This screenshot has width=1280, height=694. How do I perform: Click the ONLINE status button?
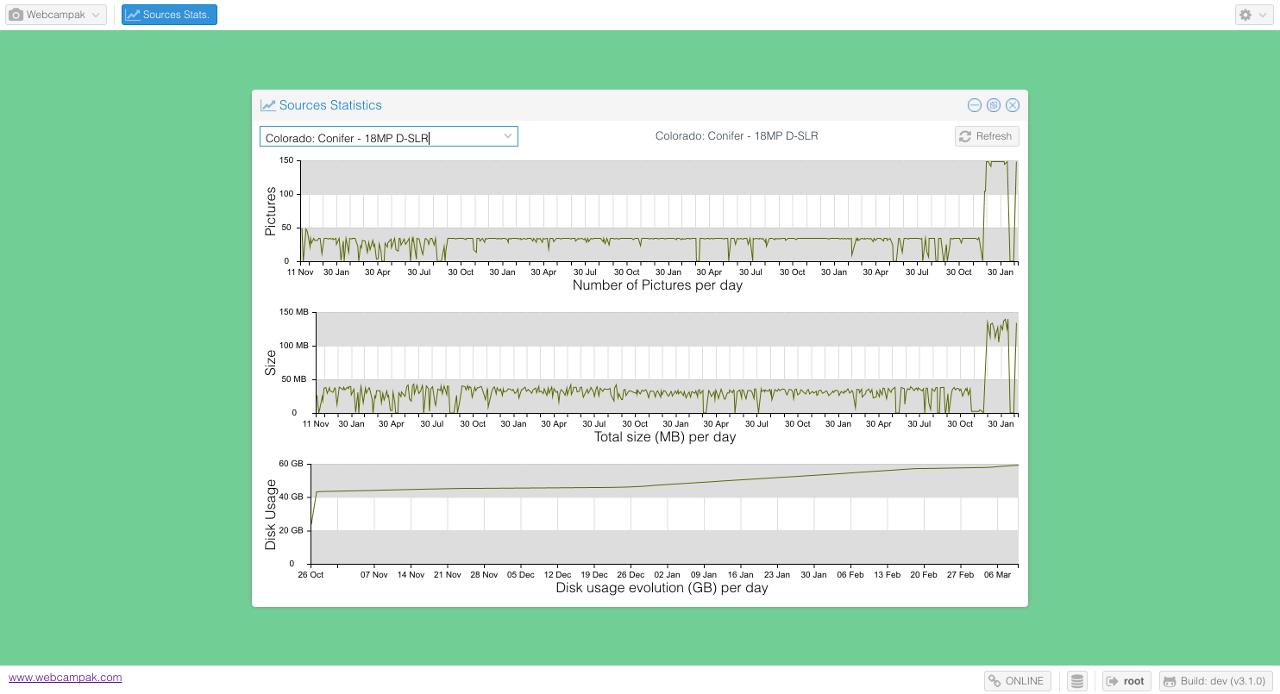[x=1017, y=681]
